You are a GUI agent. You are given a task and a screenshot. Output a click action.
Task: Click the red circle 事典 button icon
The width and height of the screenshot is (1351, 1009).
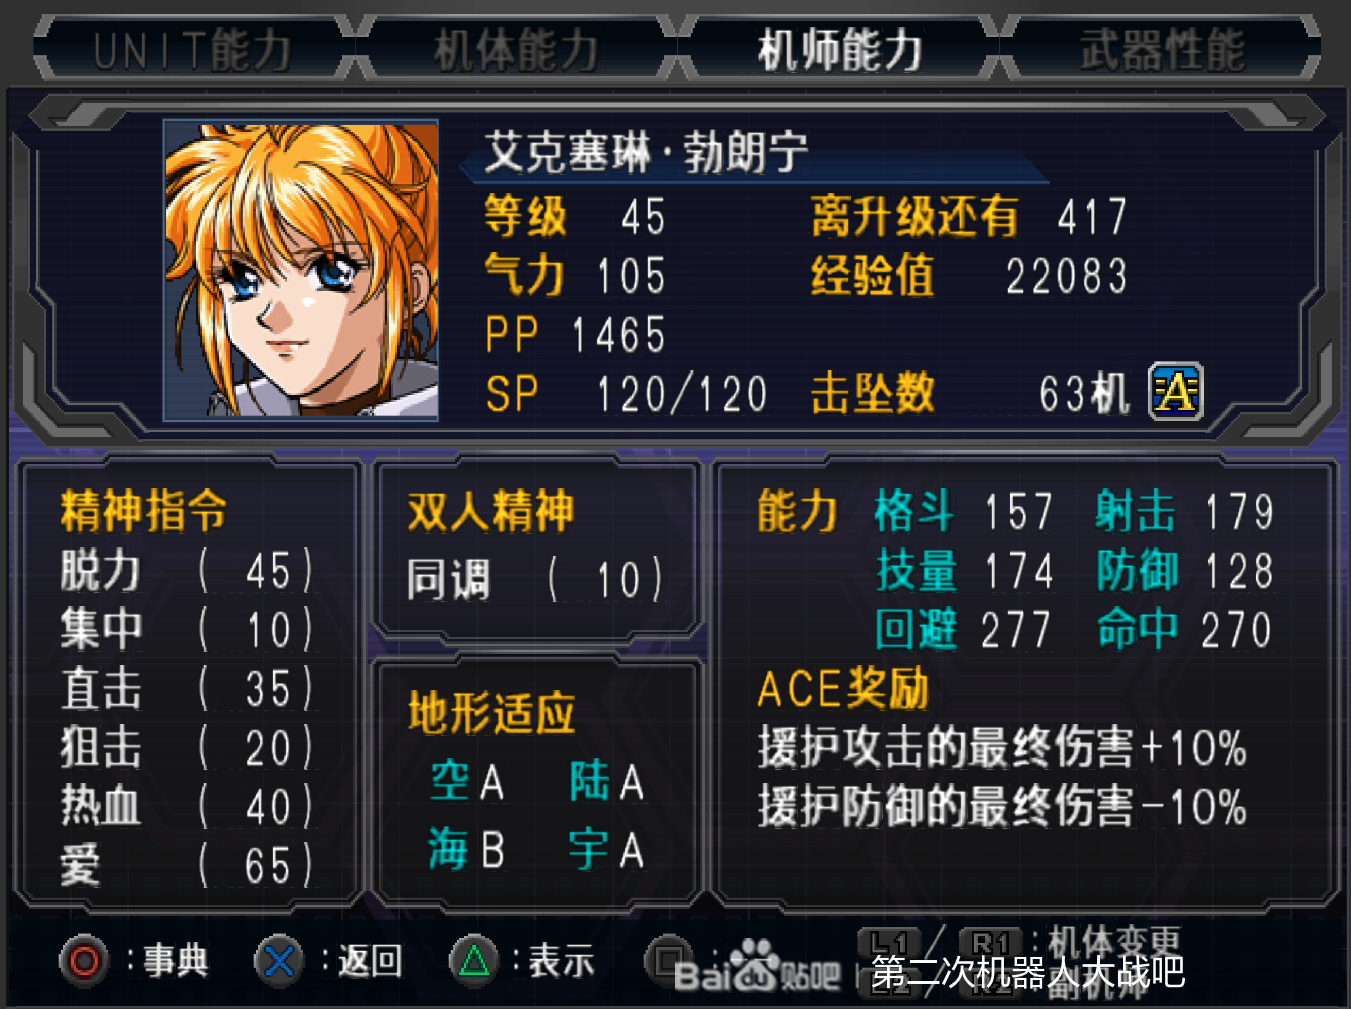click(84, 961)
